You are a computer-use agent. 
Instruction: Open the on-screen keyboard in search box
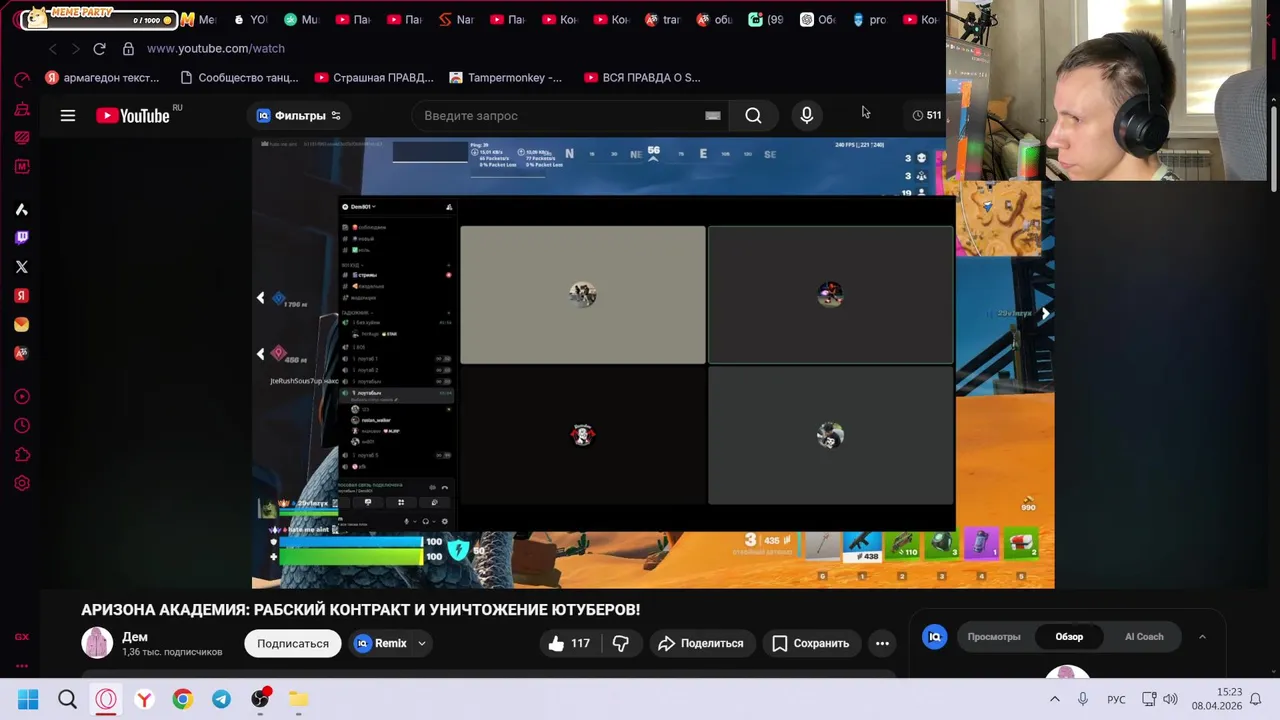pos(713,116)
